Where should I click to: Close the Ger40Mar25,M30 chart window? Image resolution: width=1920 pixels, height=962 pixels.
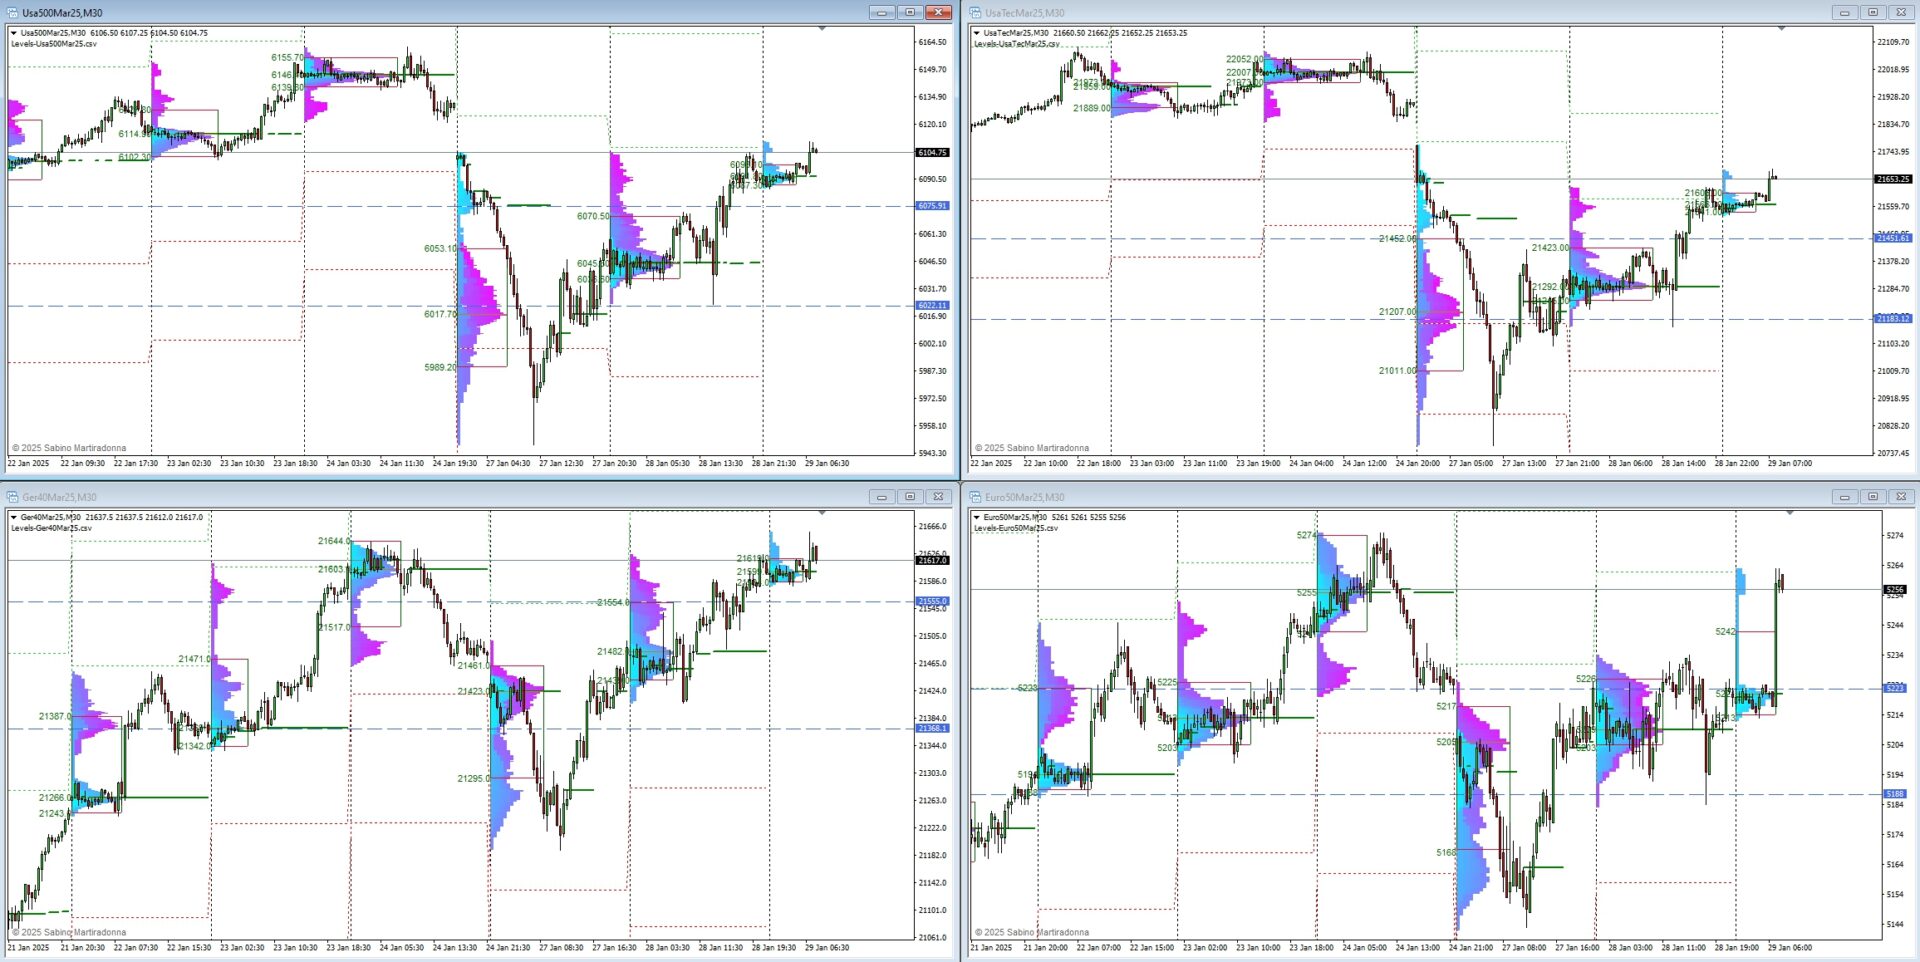point(938,497)
